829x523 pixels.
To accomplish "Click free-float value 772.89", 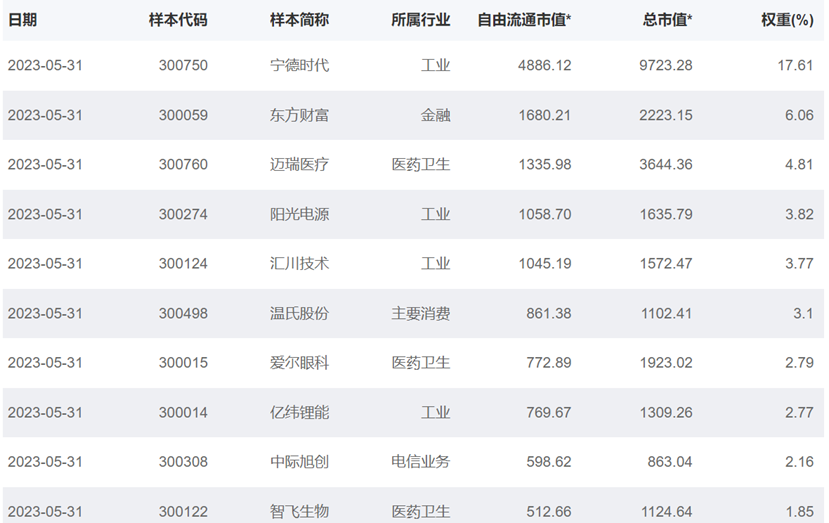I will [x=548, y=363].
